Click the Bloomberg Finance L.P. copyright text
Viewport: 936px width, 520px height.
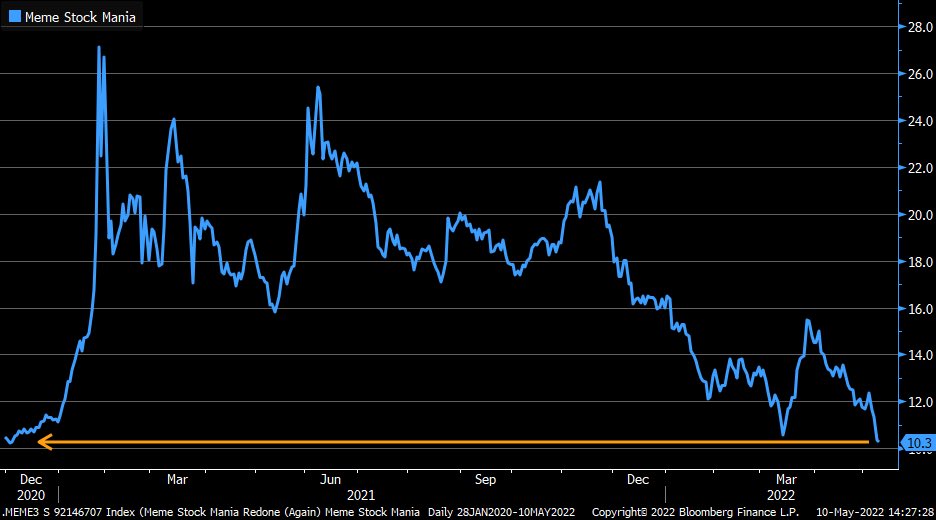point(695,512)
